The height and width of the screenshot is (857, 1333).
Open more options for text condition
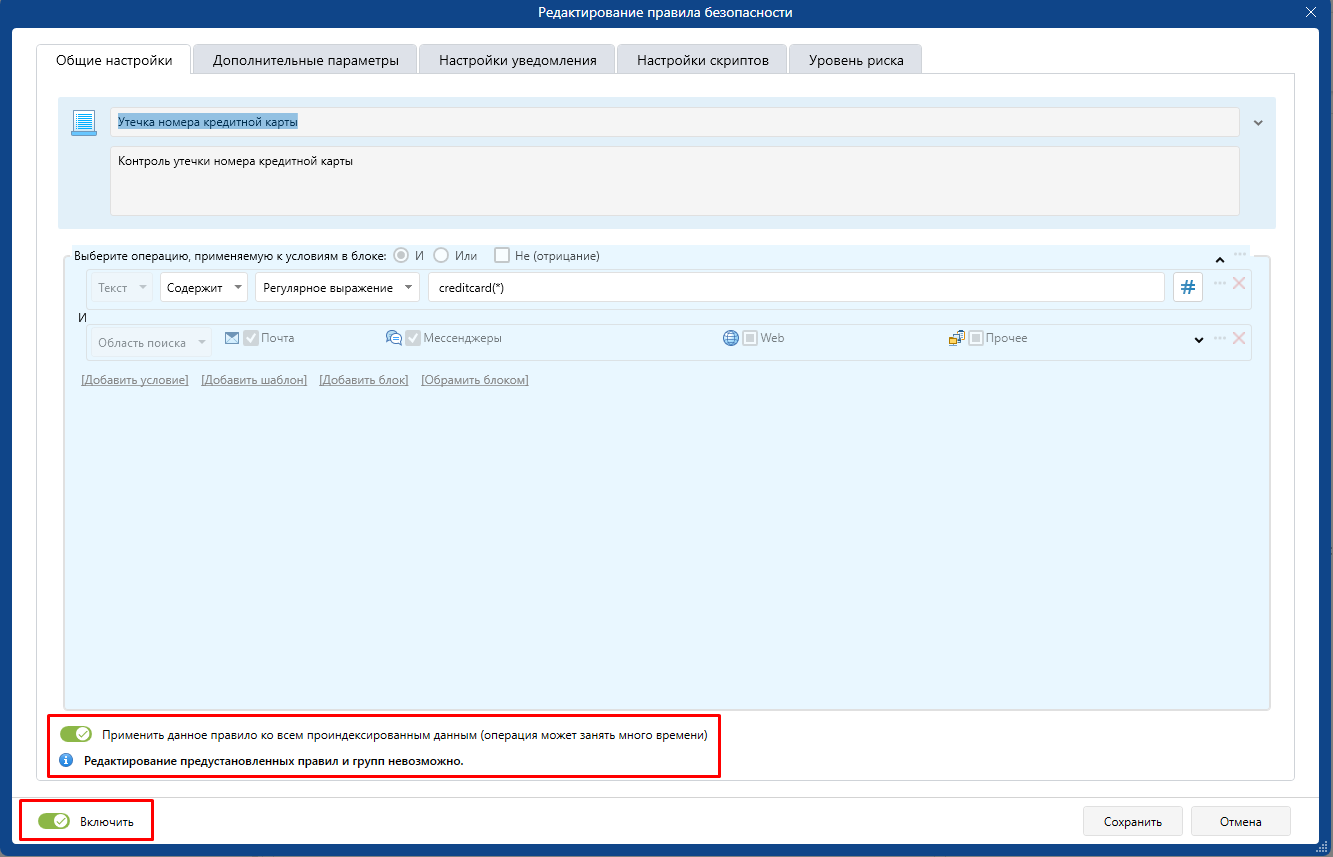tap(1220, 284)
